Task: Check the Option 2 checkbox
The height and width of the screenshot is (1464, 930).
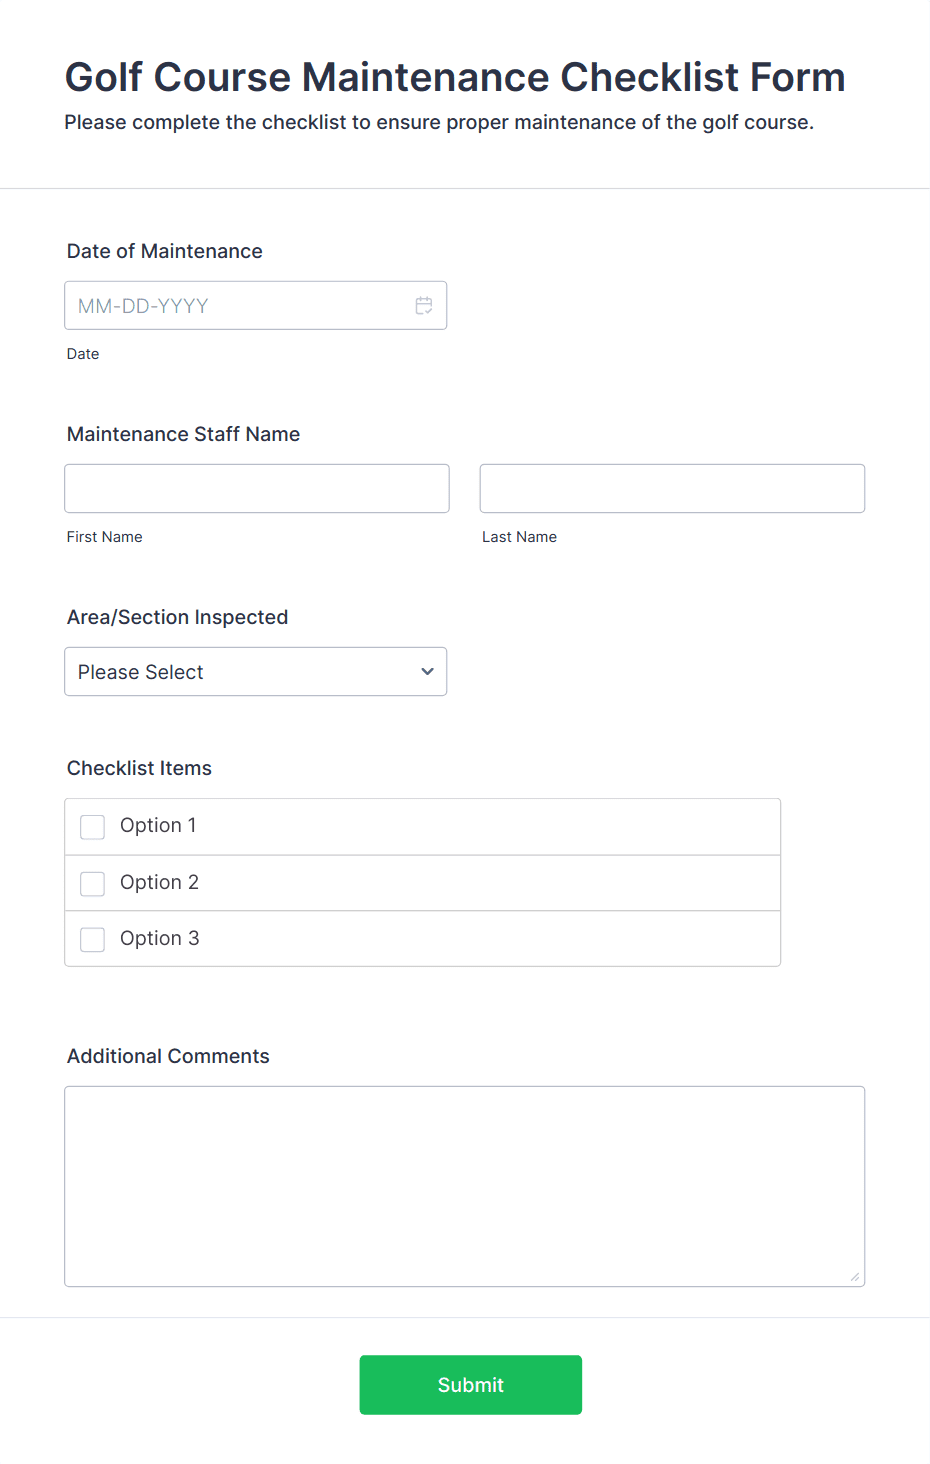Action: click(x=92, y=883)
